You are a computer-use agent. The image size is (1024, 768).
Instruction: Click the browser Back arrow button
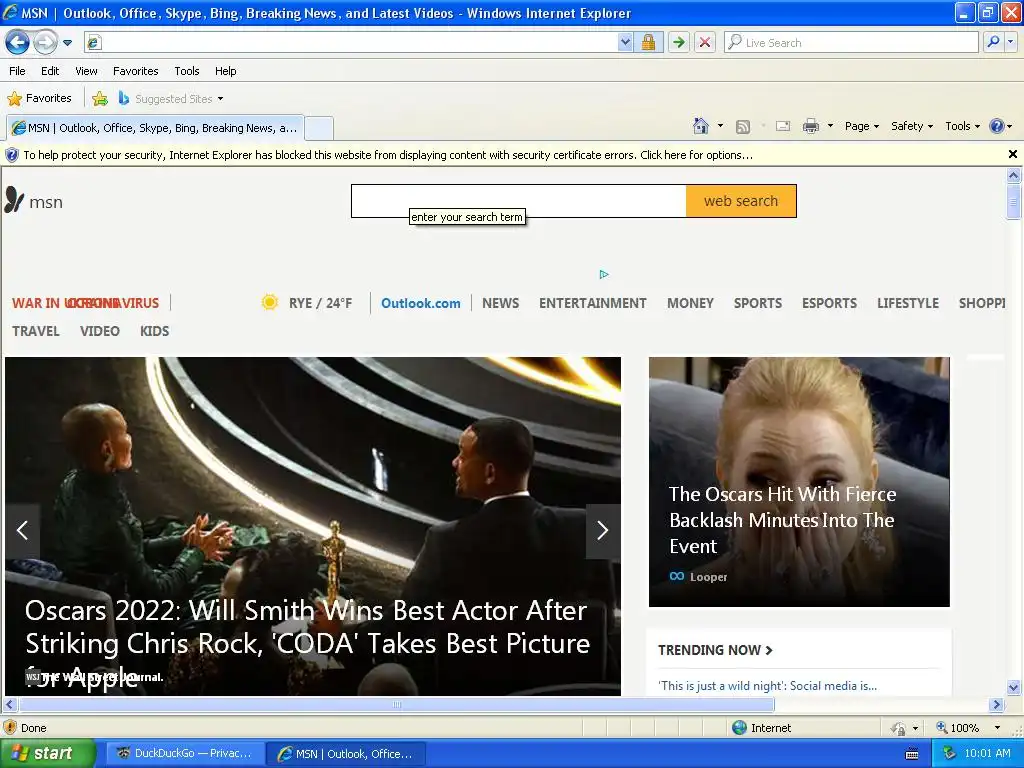click(17, 43)
